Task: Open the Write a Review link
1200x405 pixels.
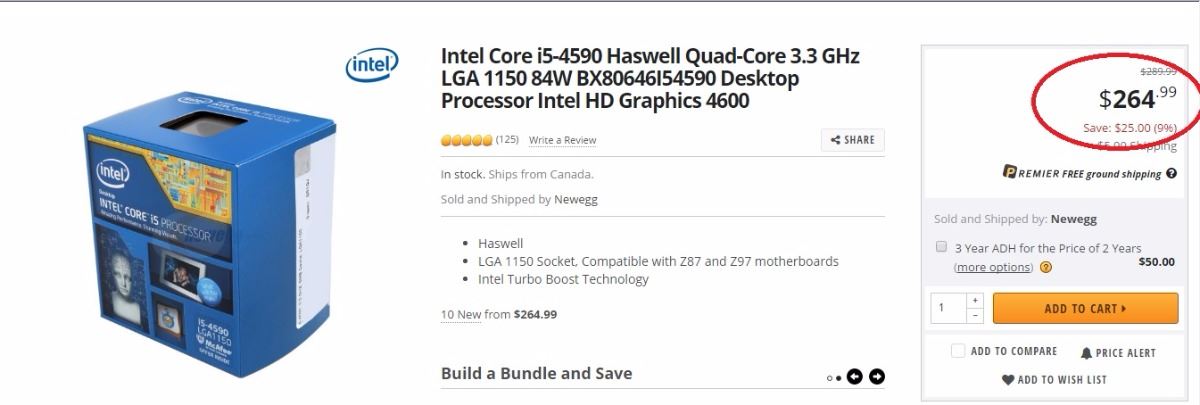Action: 562,140
